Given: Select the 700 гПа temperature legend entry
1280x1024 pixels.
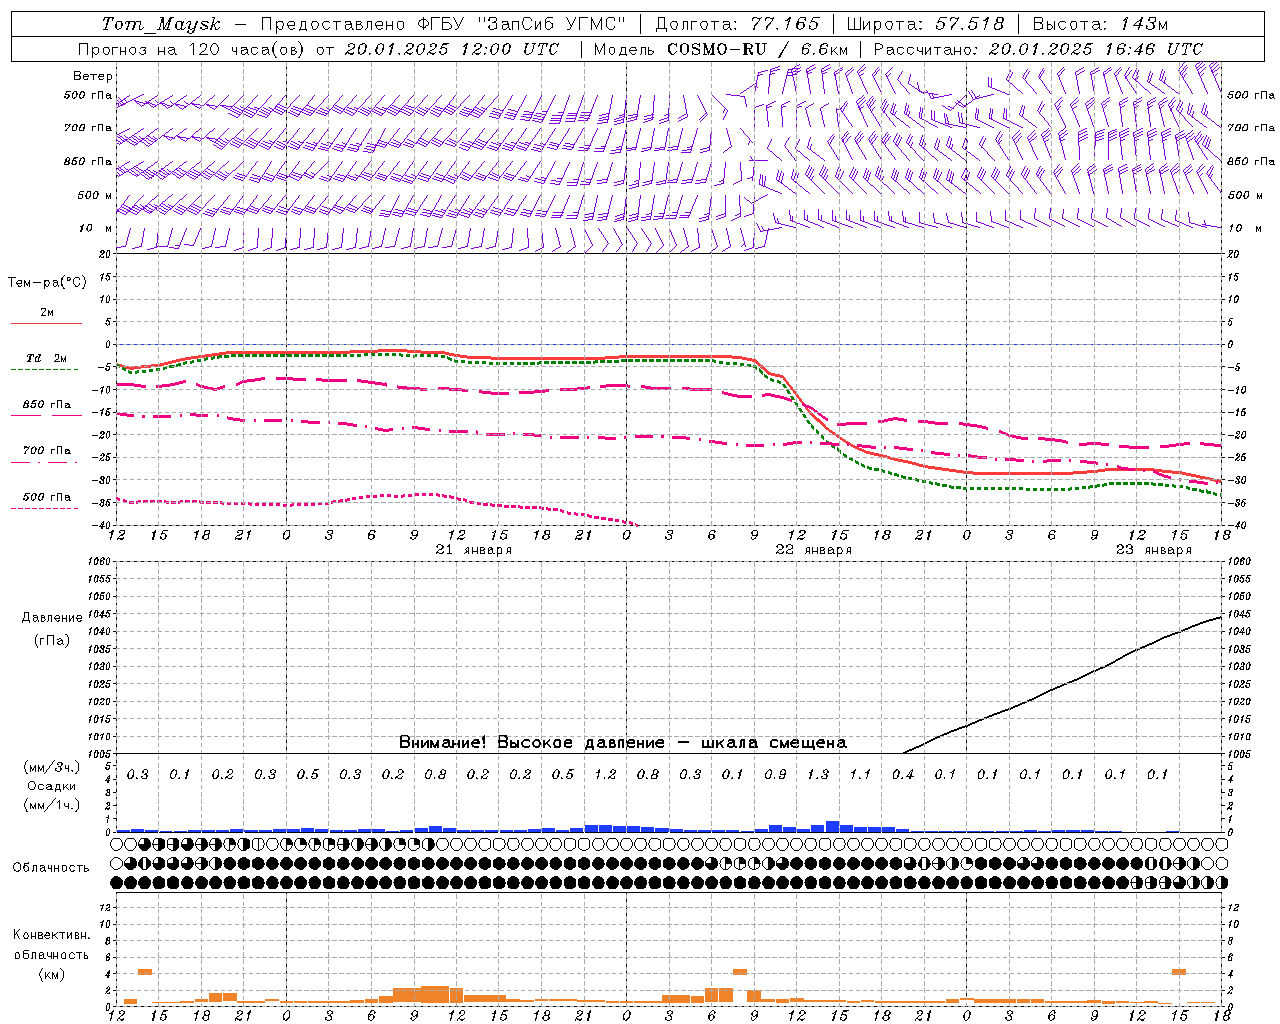Looking at the screenshot, I should 47,450.
